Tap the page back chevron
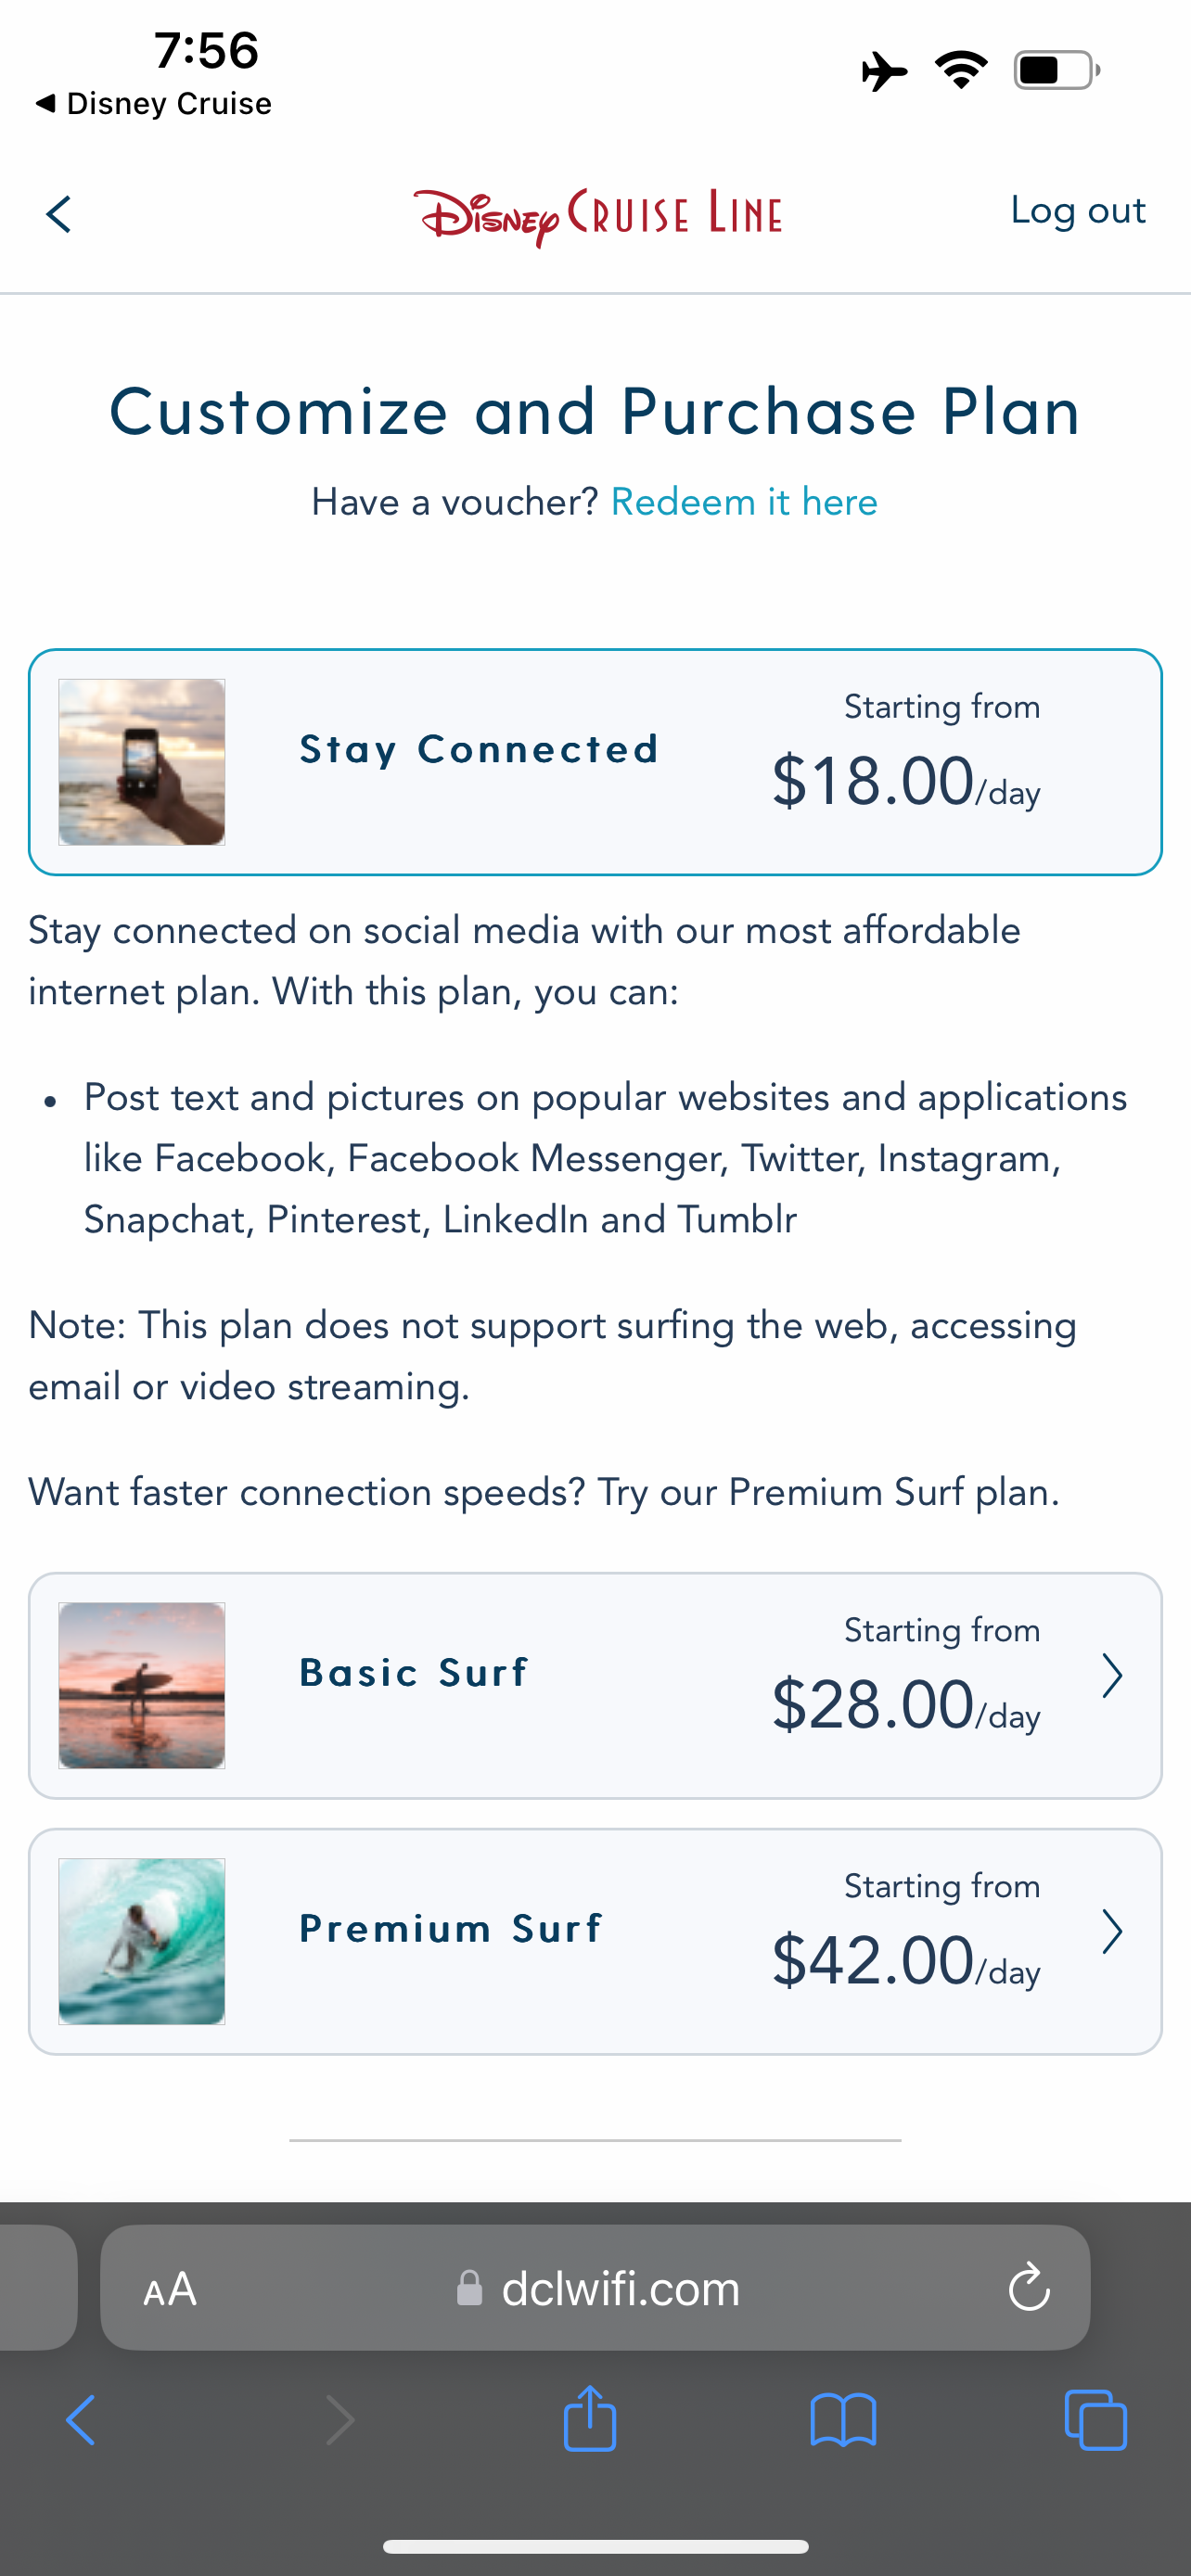 (x=59, y=214)
